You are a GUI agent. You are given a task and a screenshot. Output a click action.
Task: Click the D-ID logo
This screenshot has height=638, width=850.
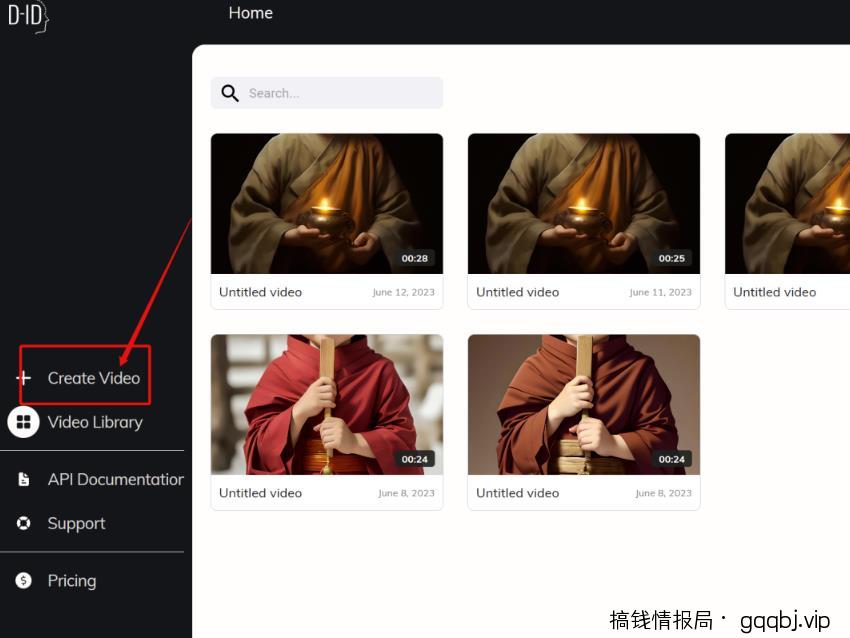tap(27, 18)
